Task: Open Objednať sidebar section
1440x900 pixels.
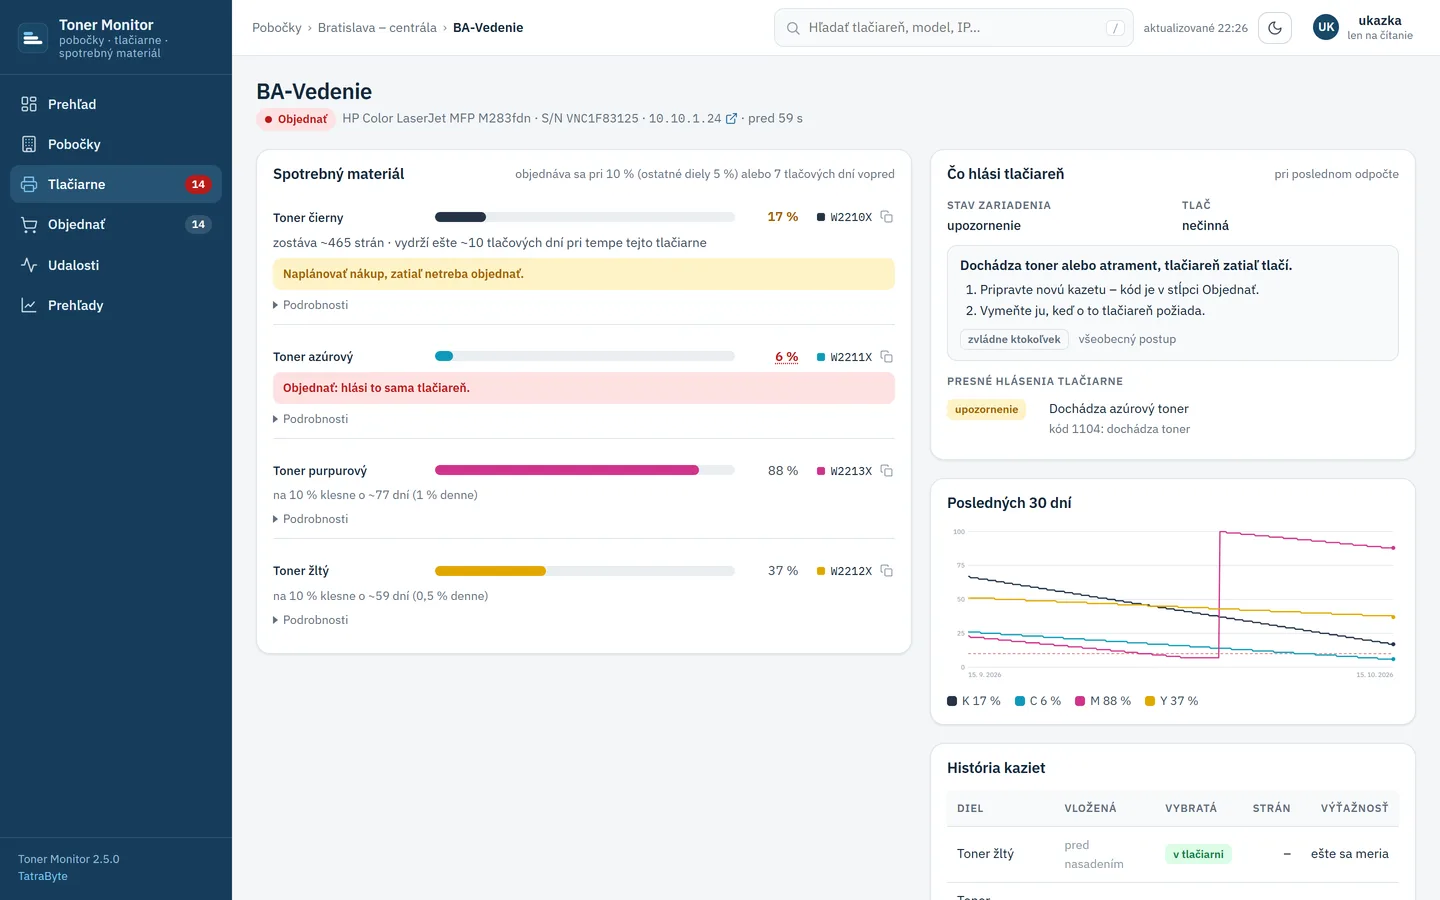Action: click(116, 224)
